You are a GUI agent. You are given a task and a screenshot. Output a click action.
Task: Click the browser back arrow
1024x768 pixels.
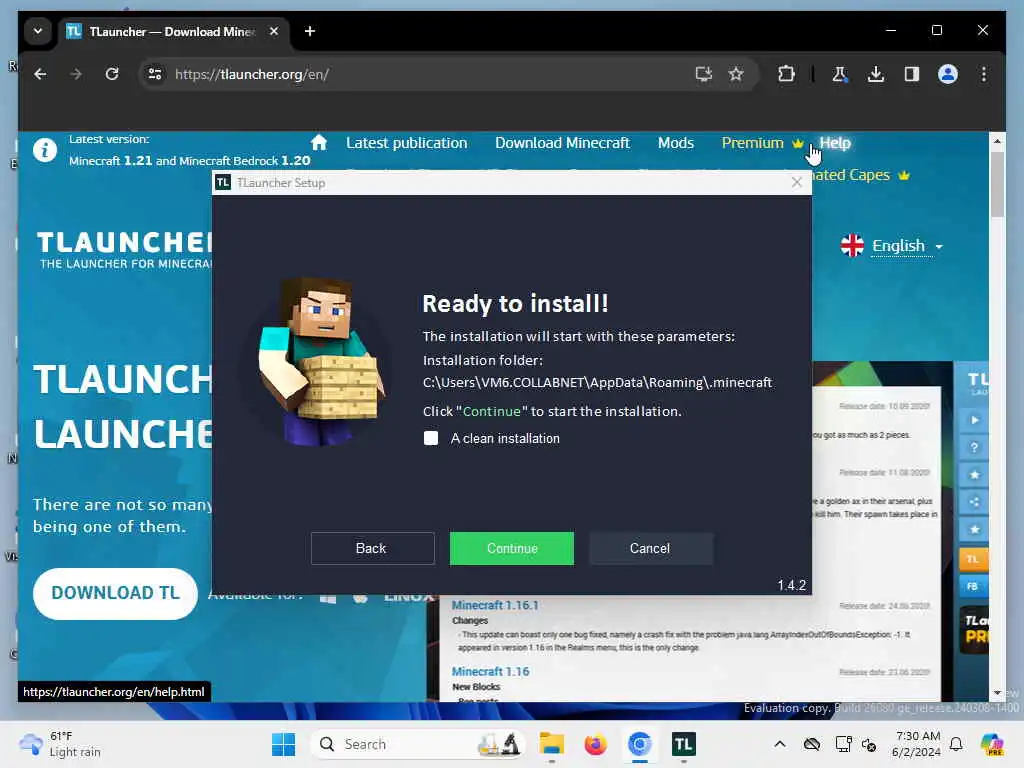(x=40, y=74)
